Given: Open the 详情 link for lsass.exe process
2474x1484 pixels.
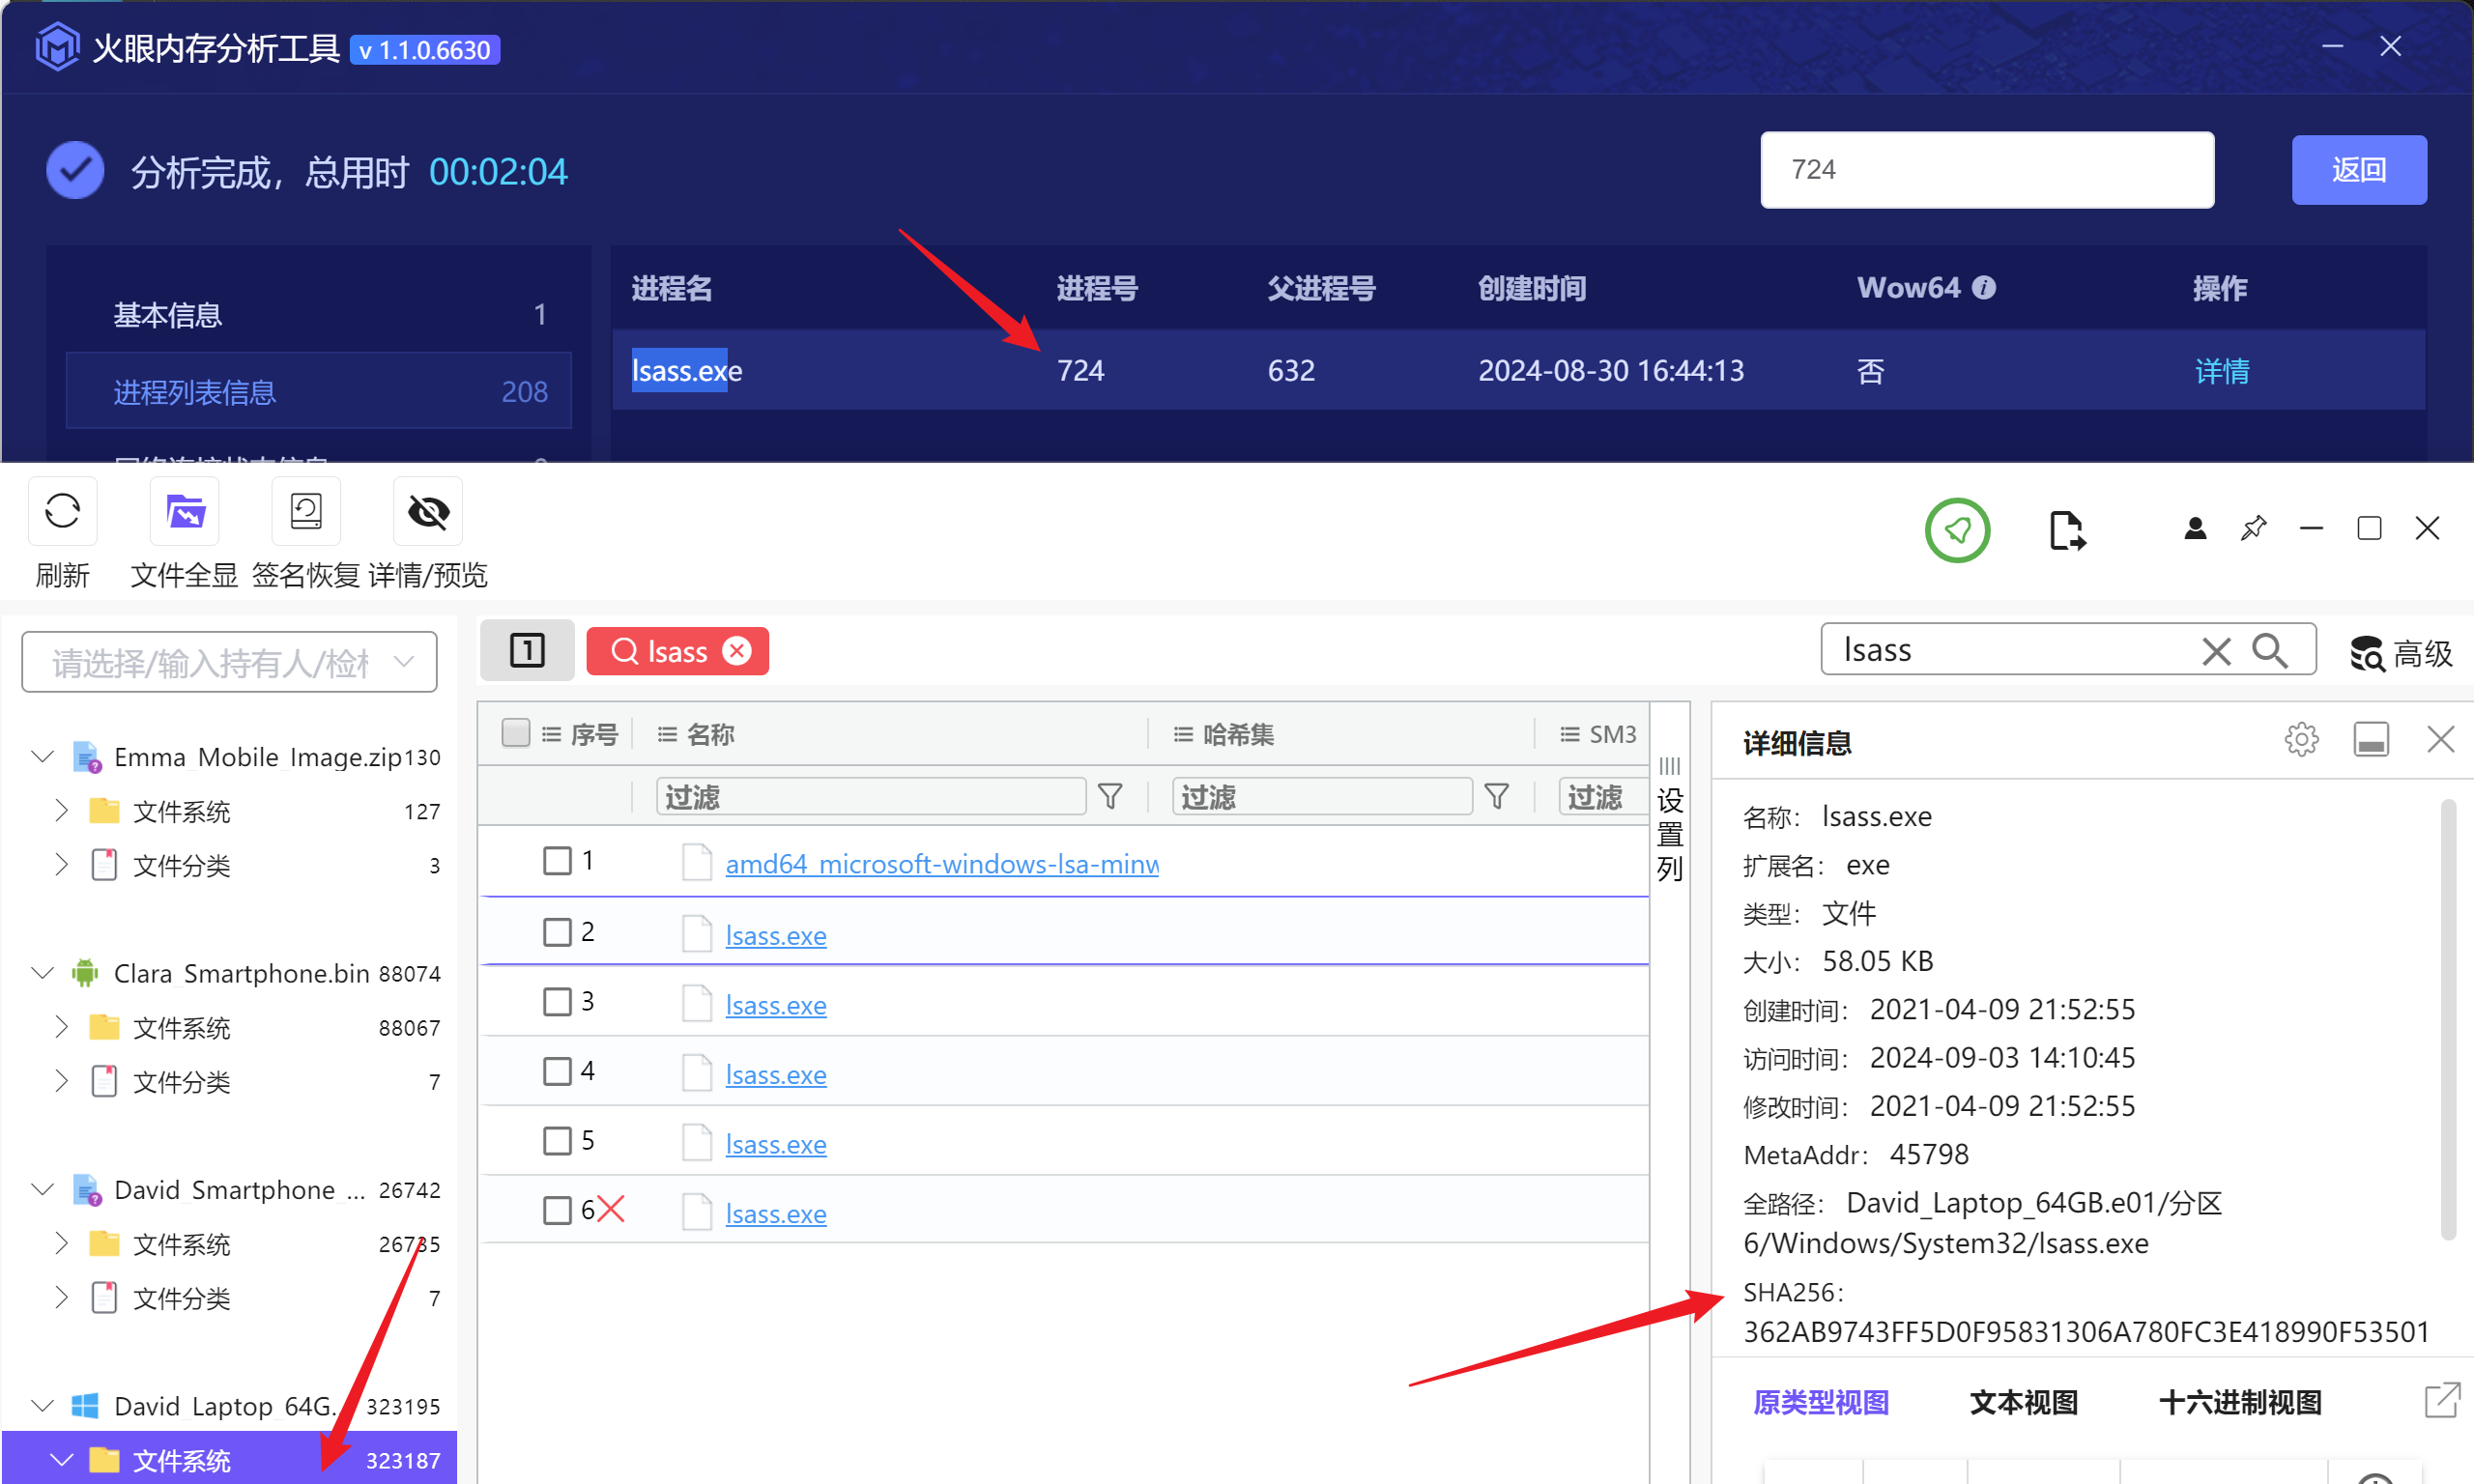Looking at the screenshot, I should point(2221,371).
